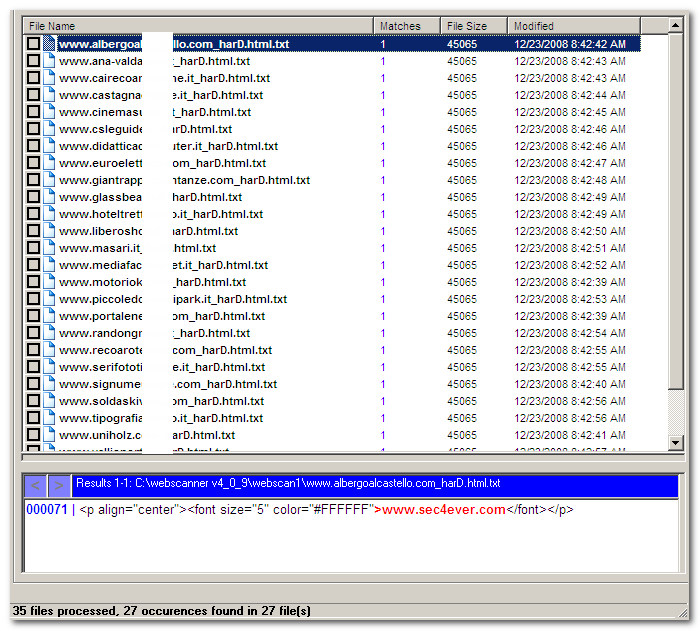
Task: Click file icon for www.cinemasu row
Action: pyautogui.click(x=49, y=112)
